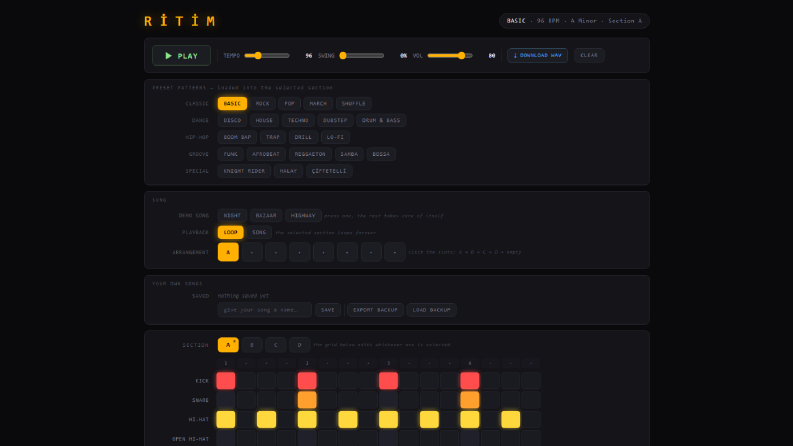The image size is (793, 446).
Task: Click the RİTİM logo
Action: (180, 21)
